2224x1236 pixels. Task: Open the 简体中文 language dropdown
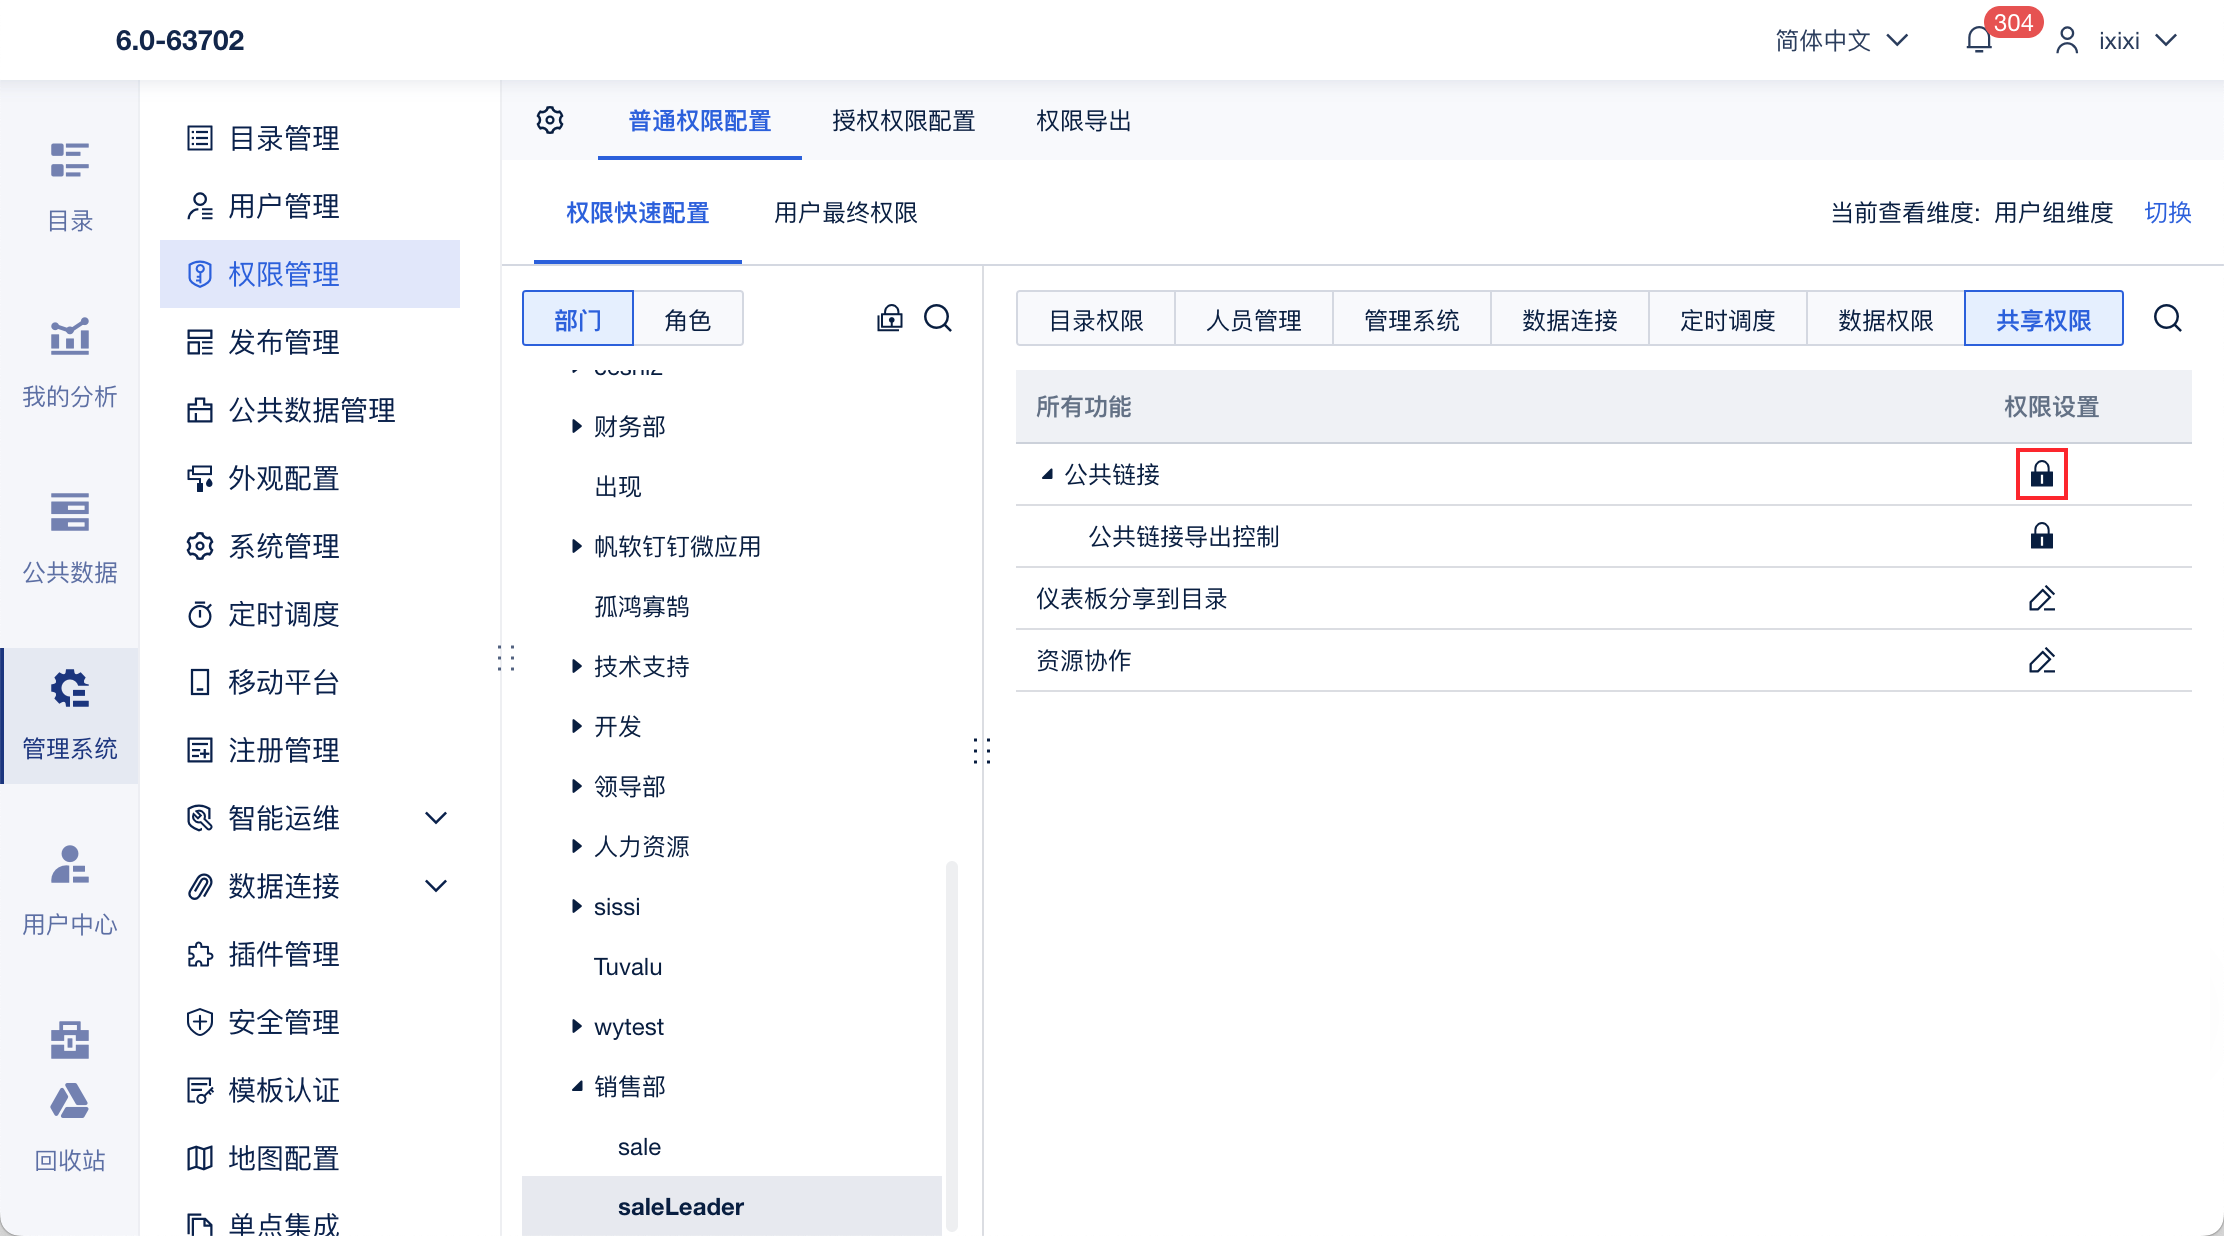1841,40
